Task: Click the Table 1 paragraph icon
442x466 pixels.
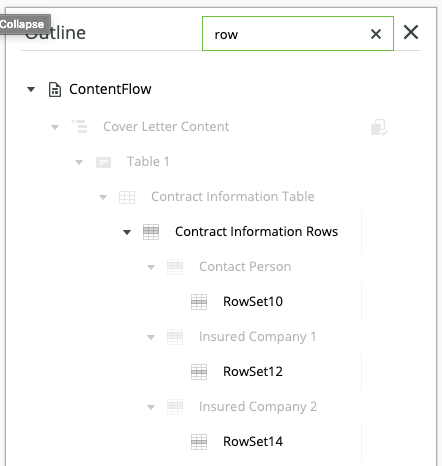Action: [103, 162]
